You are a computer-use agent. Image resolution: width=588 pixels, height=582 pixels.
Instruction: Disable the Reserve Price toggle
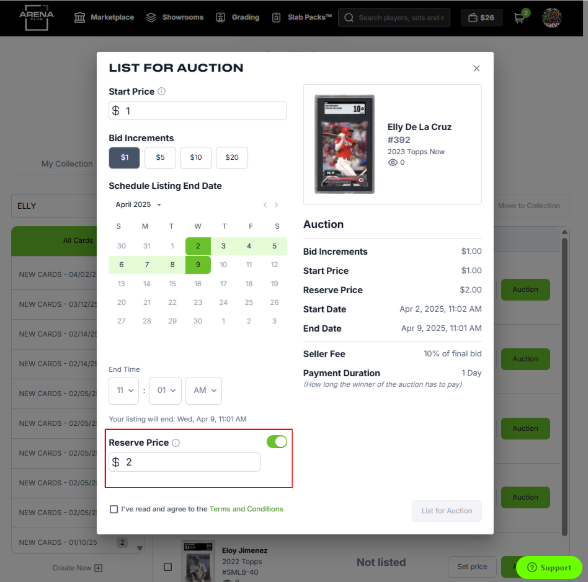pyautogui.click(x=277, y=442)
